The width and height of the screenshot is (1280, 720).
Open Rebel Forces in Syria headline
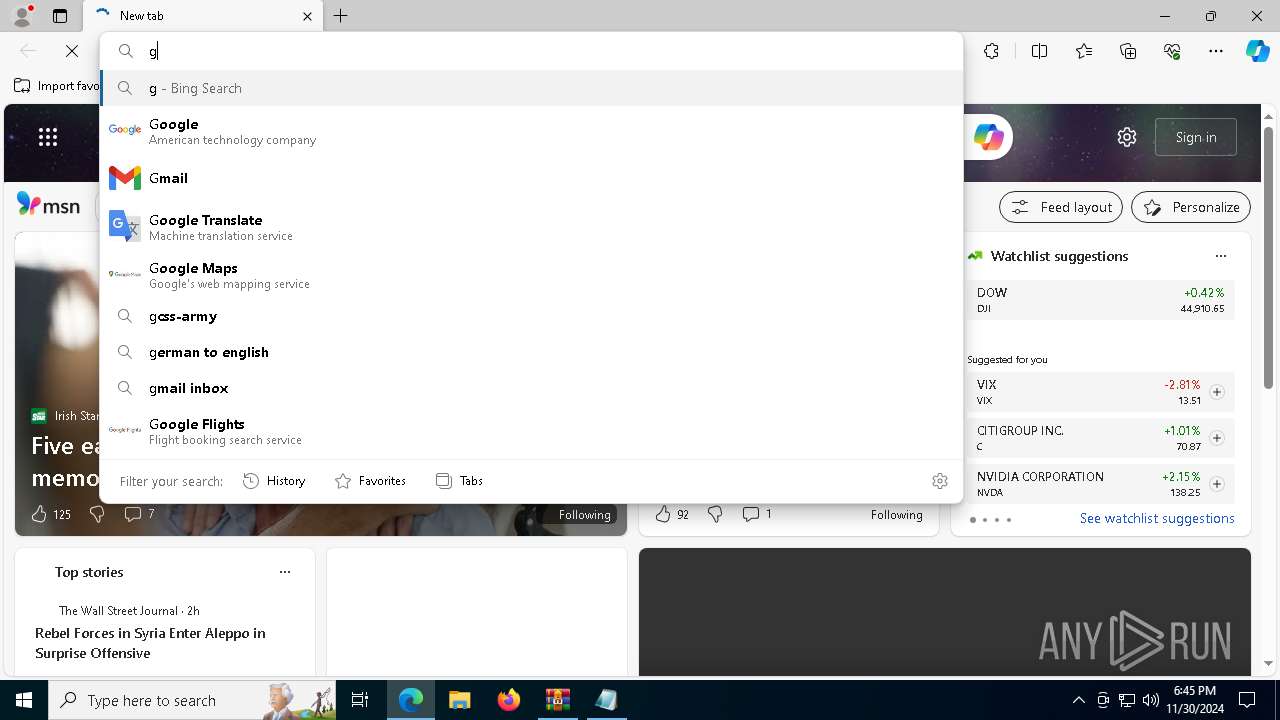point(150,643)
